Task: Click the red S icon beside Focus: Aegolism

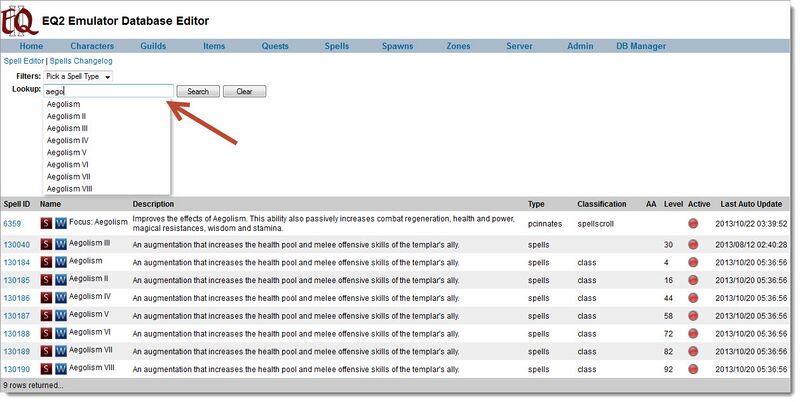Action: coord(46,223)
